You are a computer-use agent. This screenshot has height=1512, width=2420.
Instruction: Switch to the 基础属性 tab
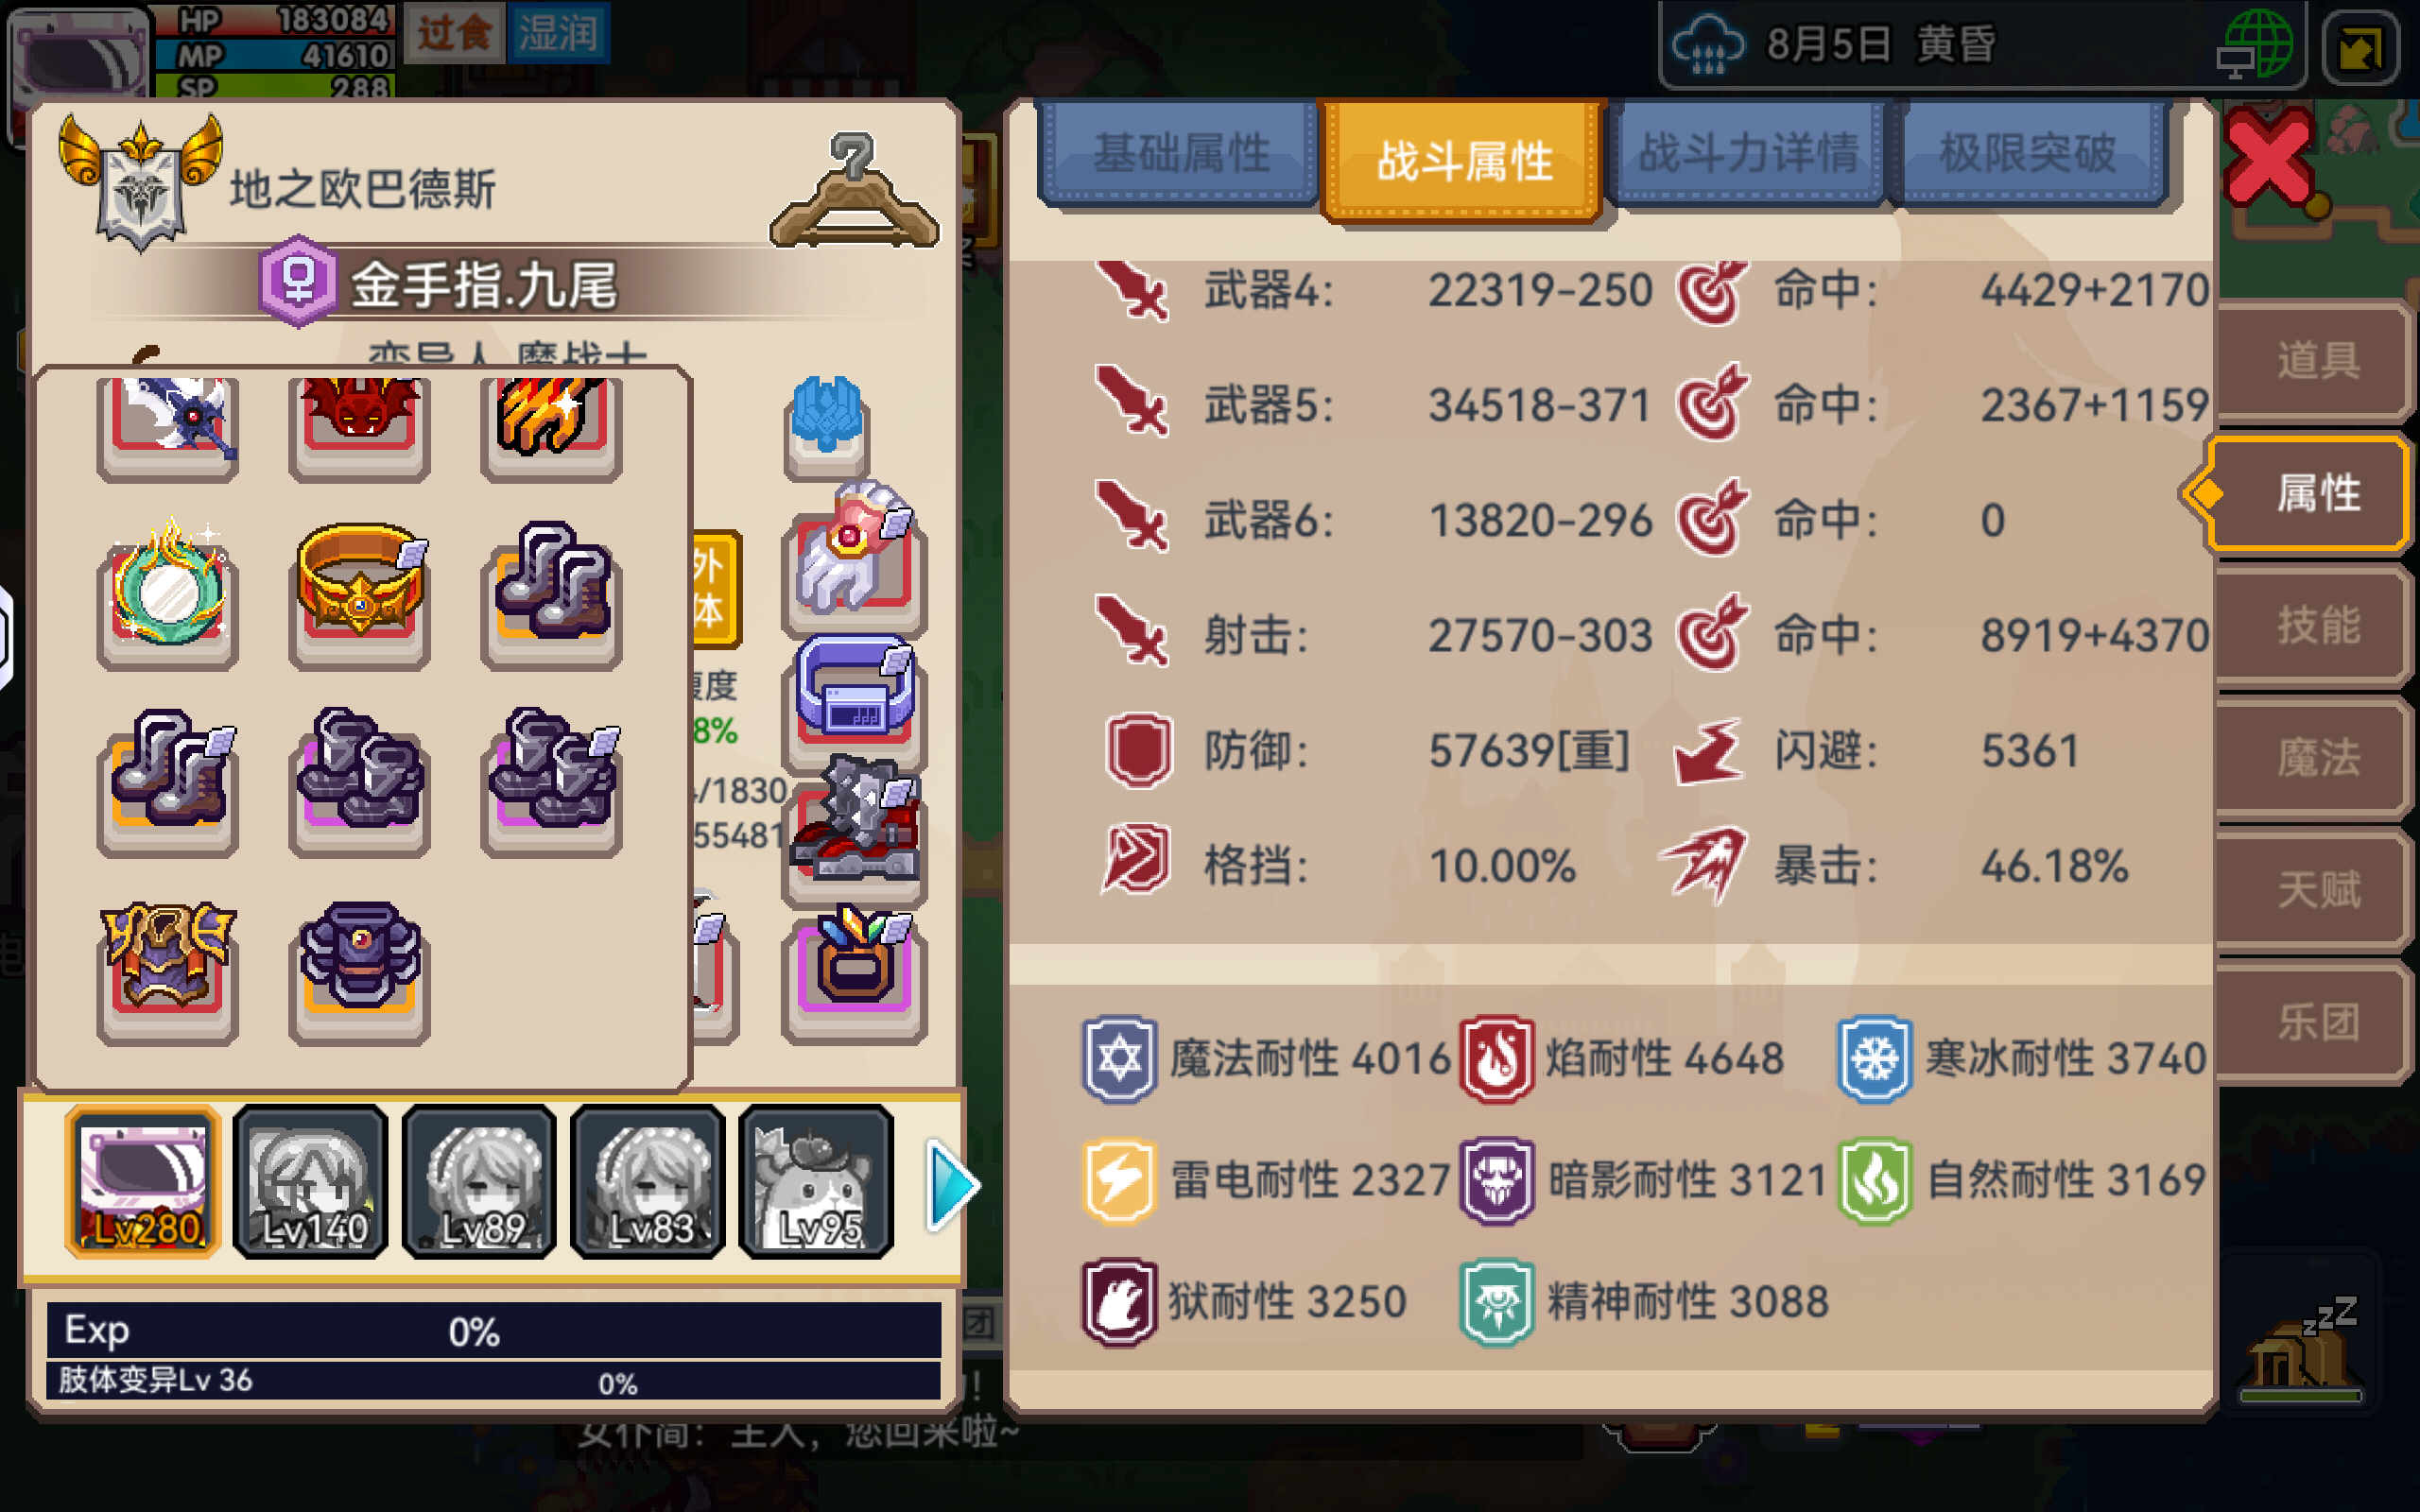click(x=1180, y=154)
